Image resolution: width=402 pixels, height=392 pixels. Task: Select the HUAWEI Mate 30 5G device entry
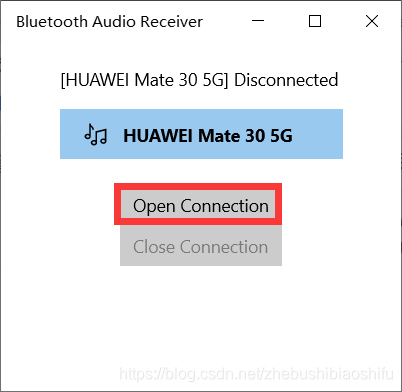[x=201, y=134]
